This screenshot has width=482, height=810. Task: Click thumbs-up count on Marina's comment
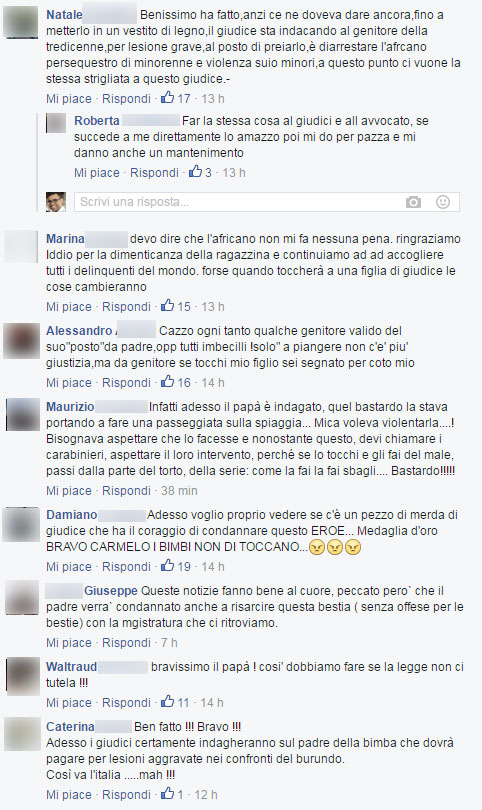184,307
